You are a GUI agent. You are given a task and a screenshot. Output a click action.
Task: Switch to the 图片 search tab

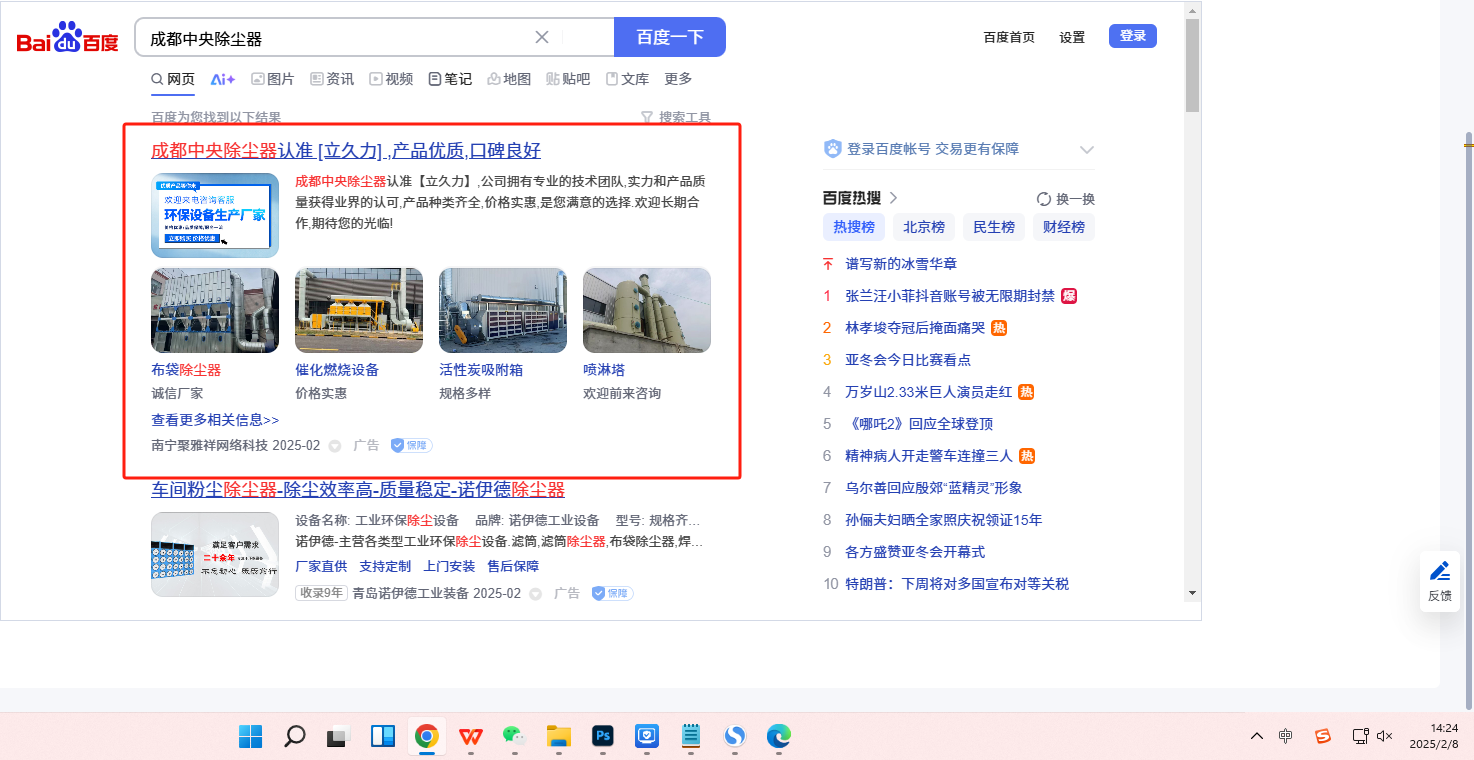point(272,79)
